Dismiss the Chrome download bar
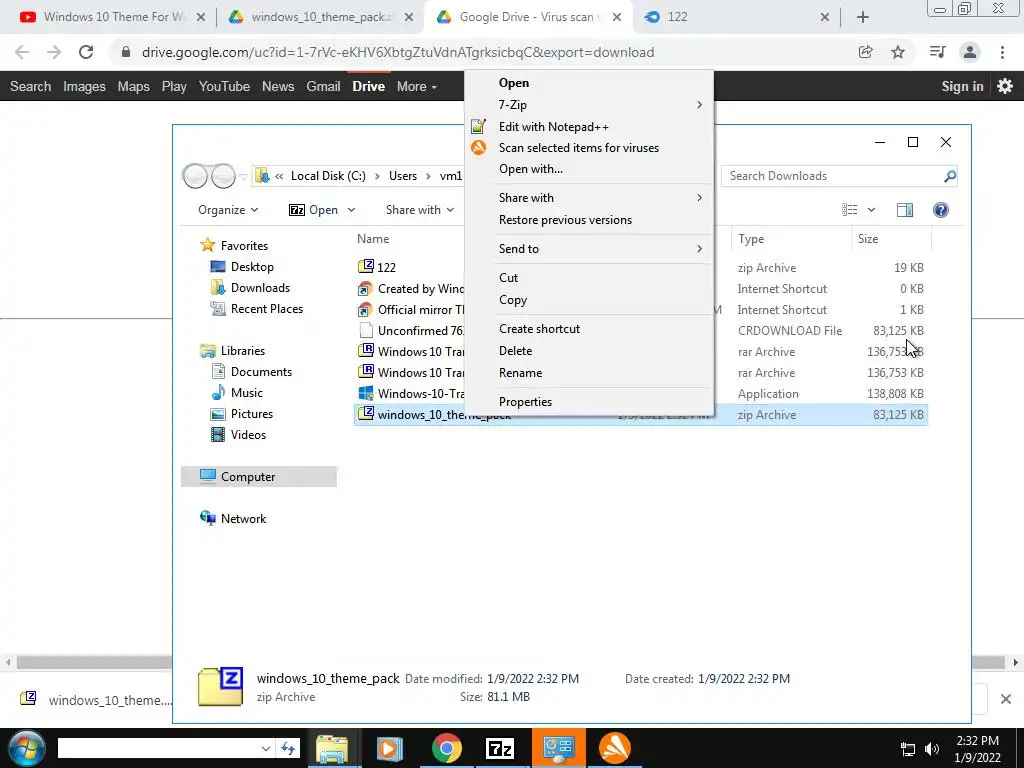This screenshot has width=1024, height=768. click(1006, 699)
